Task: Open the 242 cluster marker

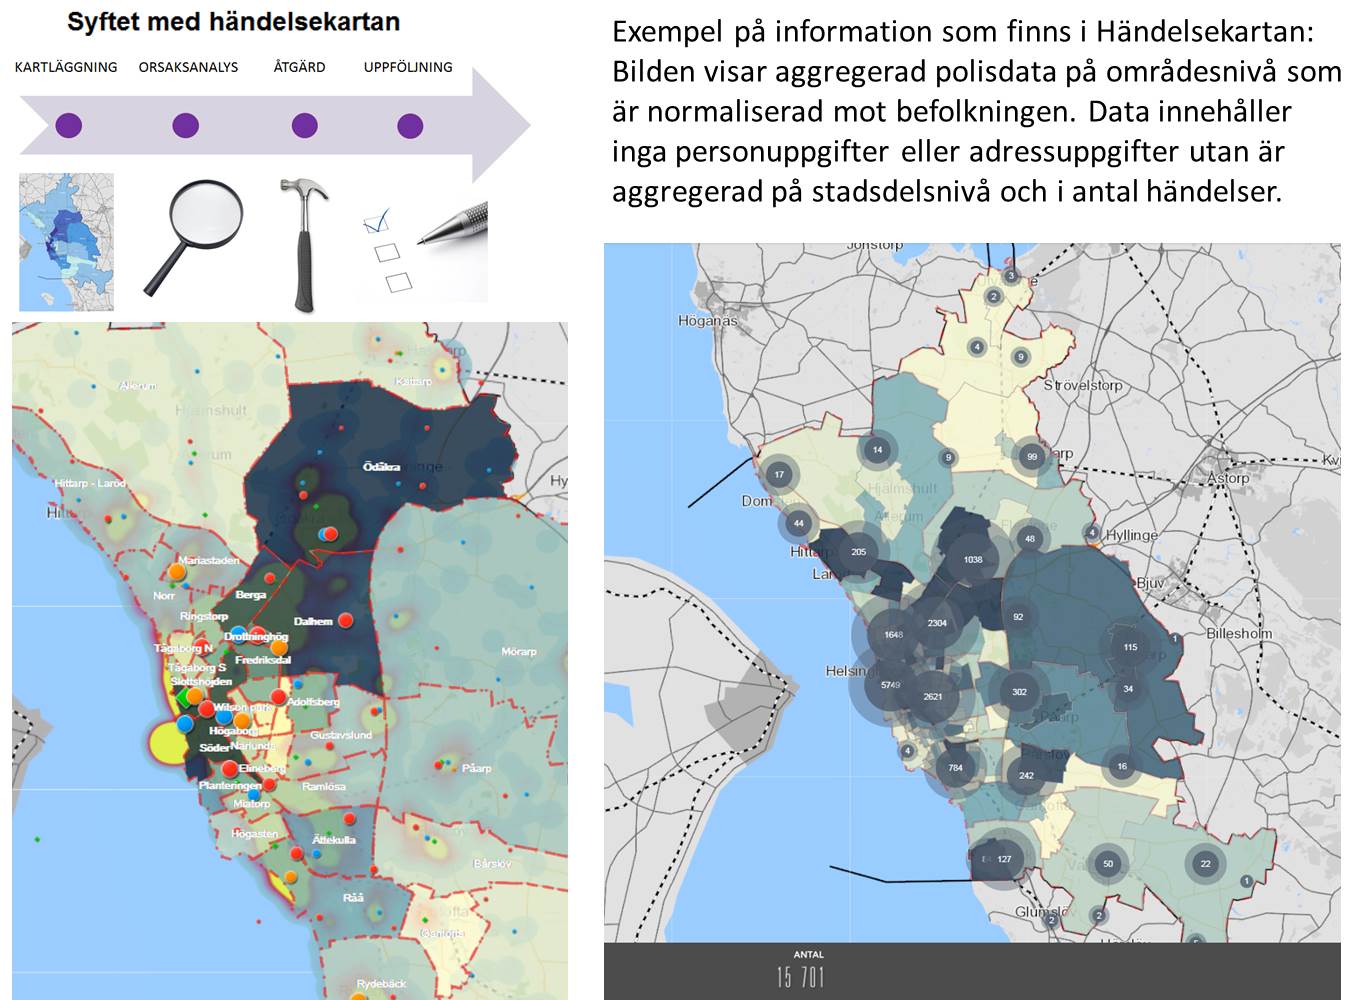Action: (x=1026, y=775)
